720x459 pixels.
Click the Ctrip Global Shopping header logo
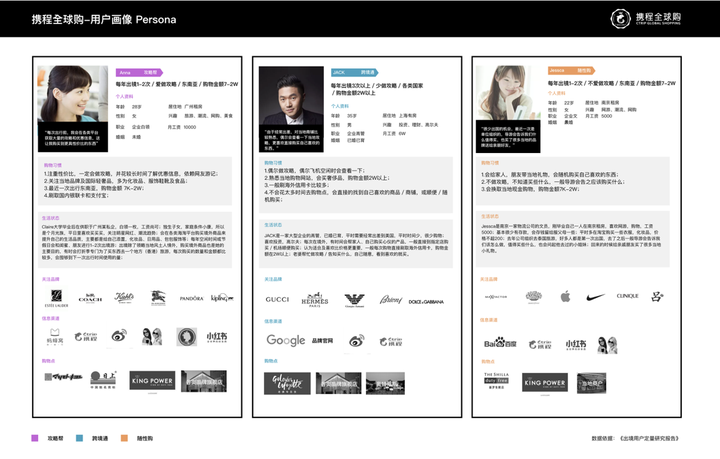pos(646,19)
